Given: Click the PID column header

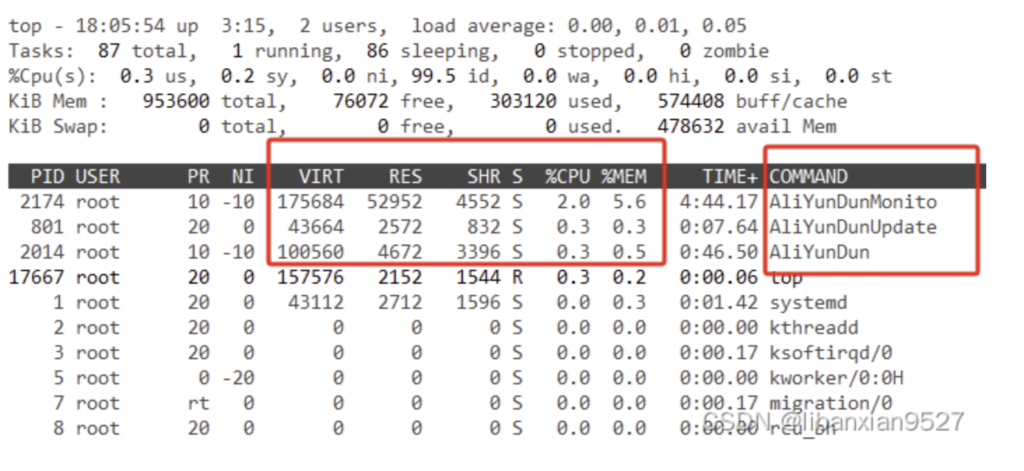Looking at the screenshot, I should point(48,176).
